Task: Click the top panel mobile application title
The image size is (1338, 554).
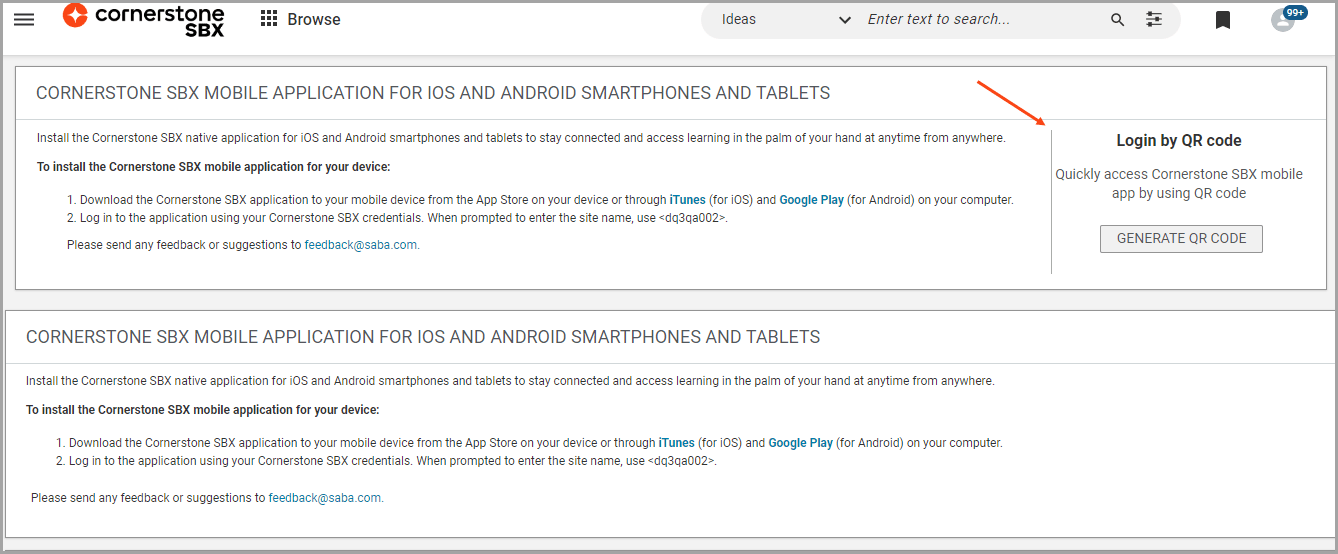Action: point(433,93)
